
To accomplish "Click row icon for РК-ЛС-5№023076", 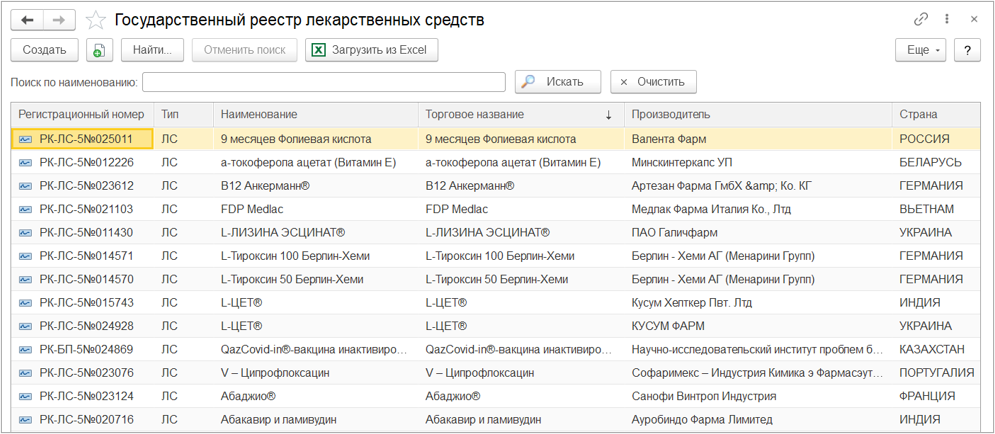I will 25,372.
